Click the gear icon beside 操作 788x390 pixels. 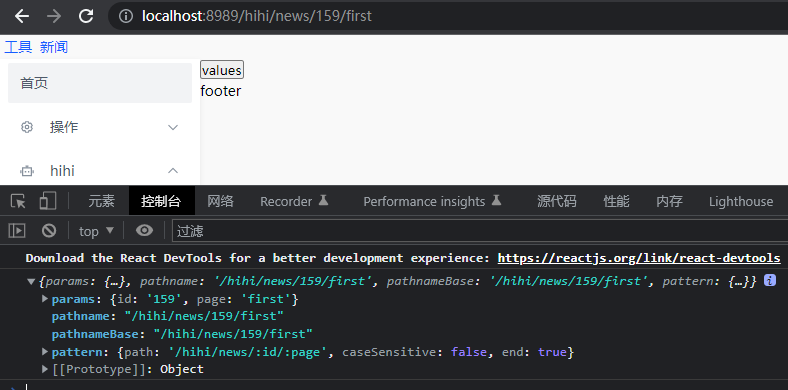pyautogui.click(x=27, y=127)
